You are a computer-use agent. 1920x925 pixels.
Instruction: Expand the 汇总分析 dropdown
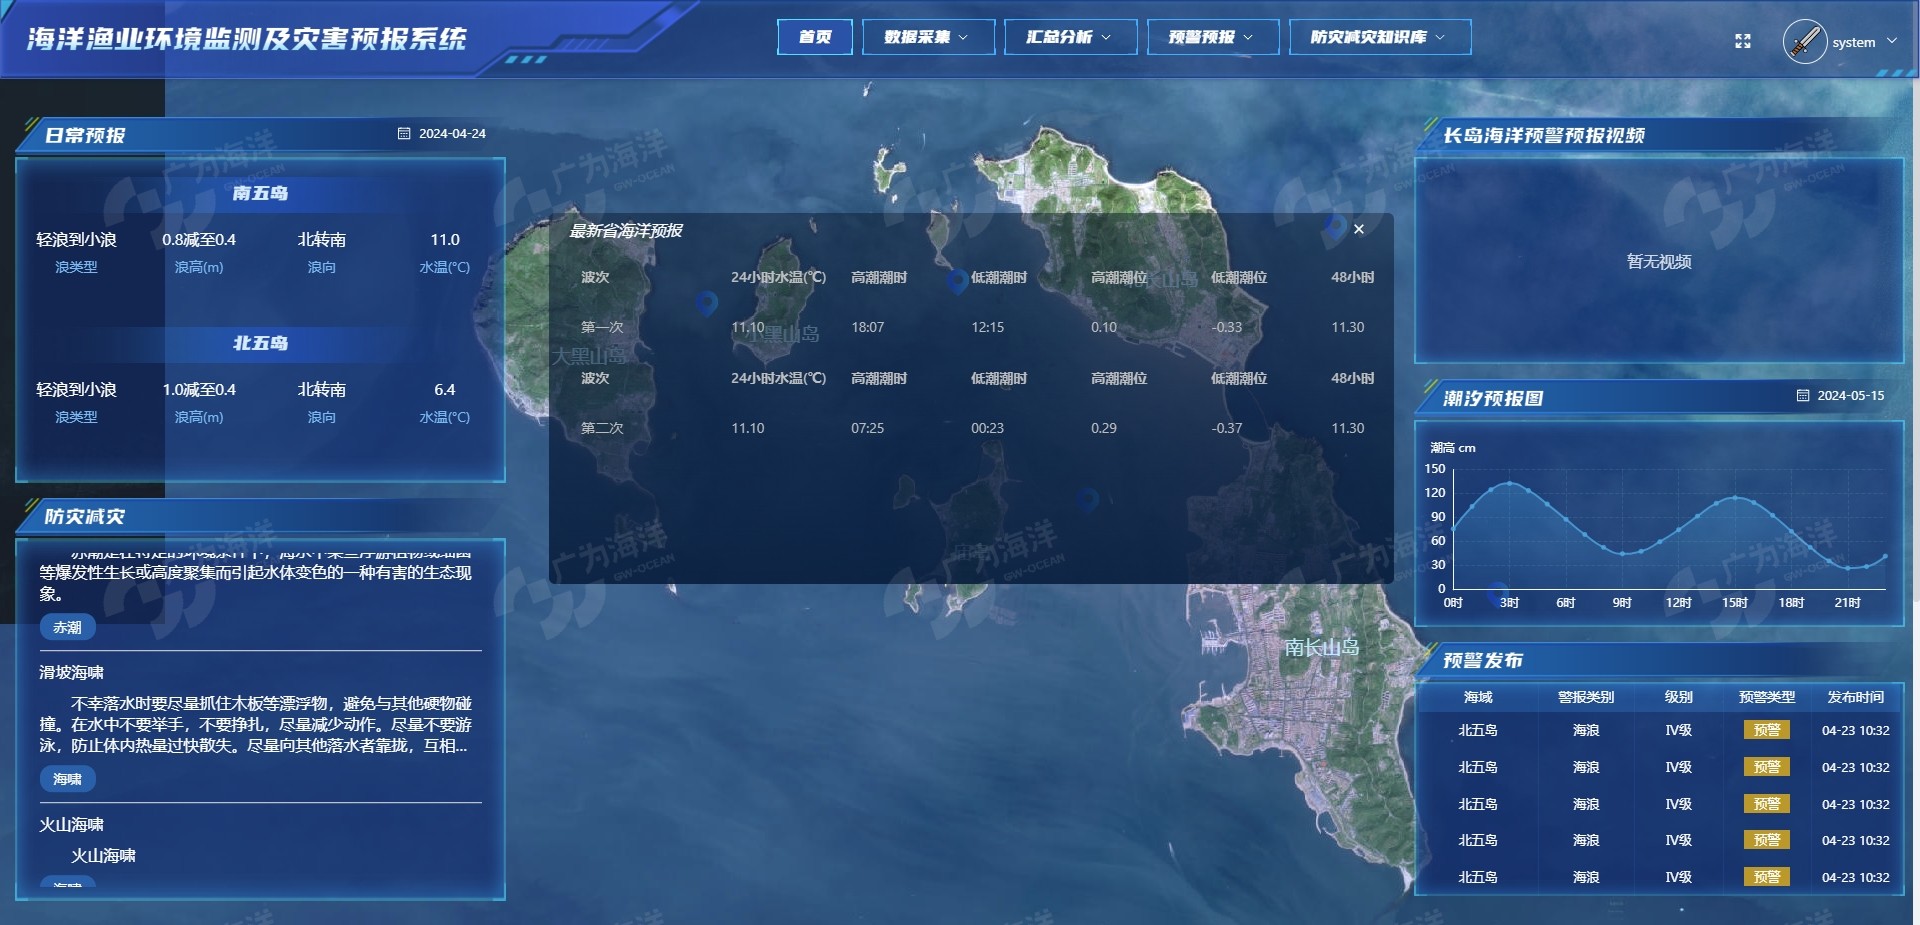point(1070,37)
